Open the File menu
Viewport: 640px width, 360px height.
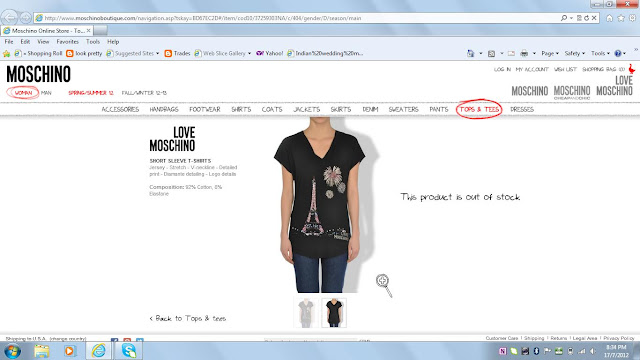(x=9, y=42)
